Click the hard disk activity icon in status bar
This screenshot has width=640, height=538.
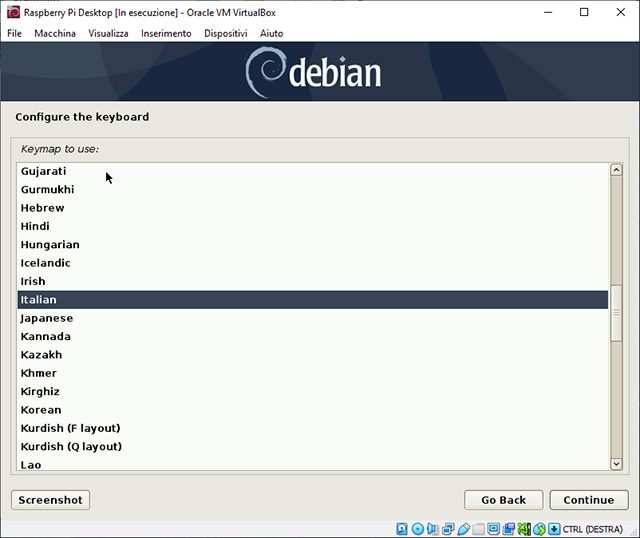[403, 528]
